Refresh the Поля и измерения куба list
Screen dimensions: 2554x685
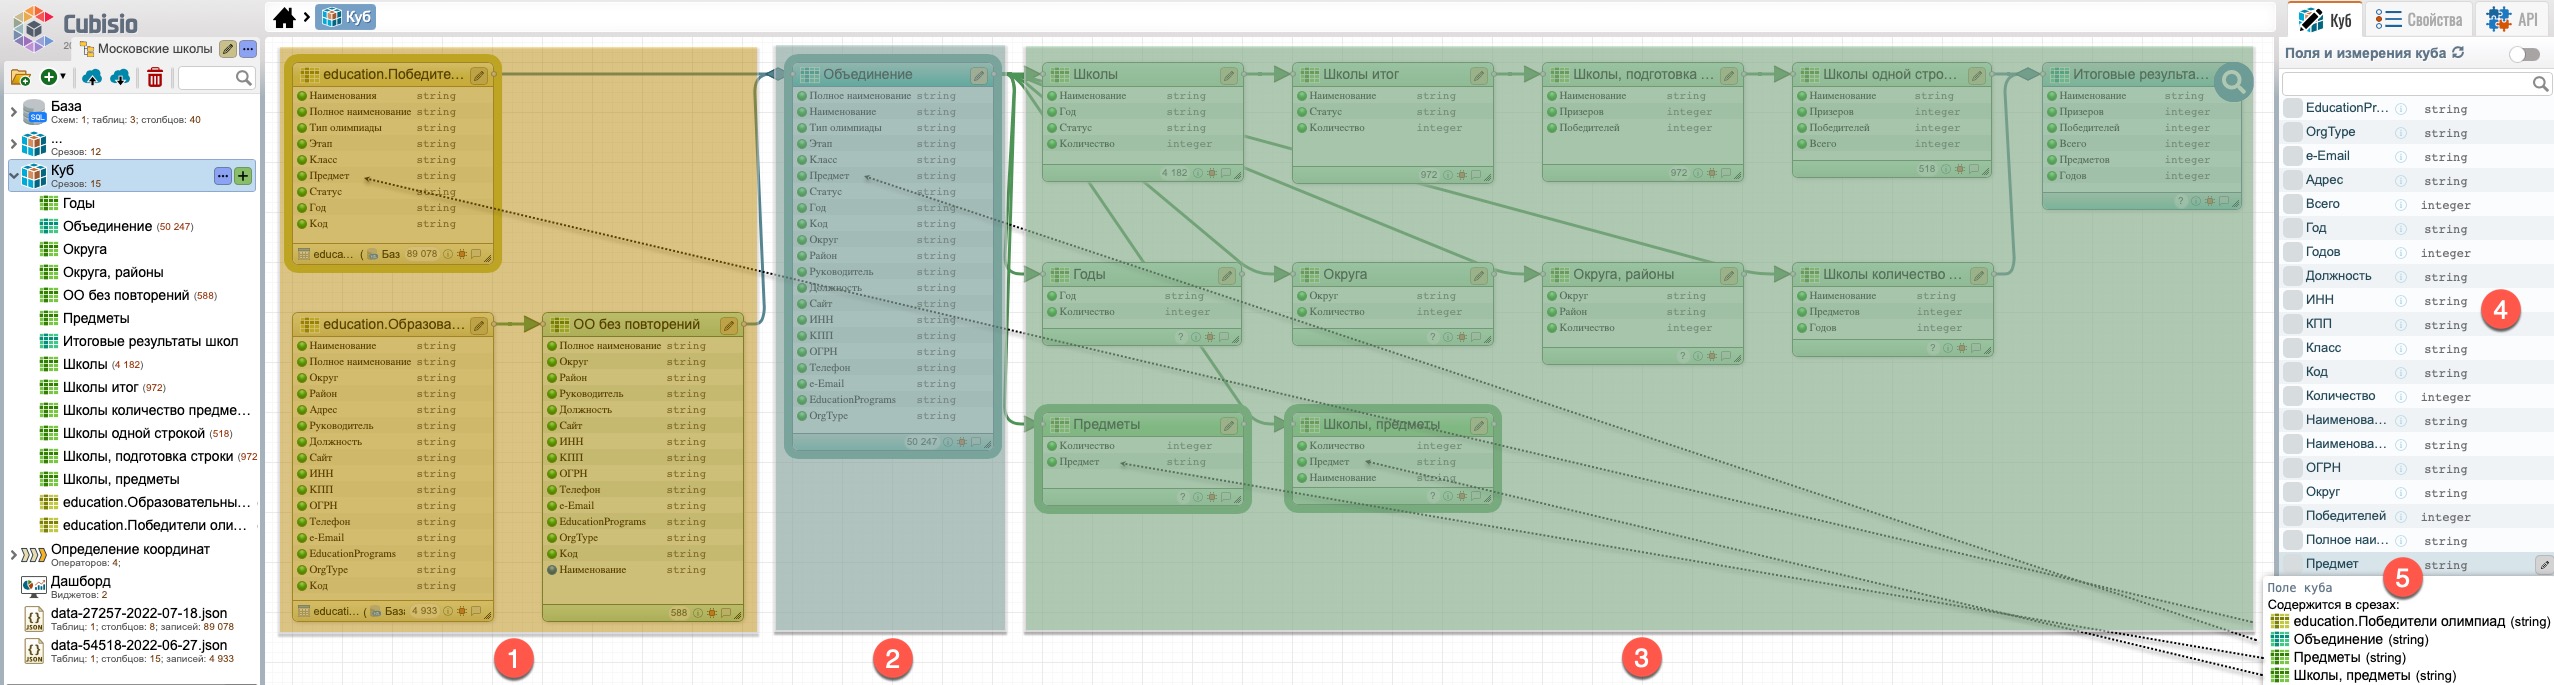click(2458, 53)
